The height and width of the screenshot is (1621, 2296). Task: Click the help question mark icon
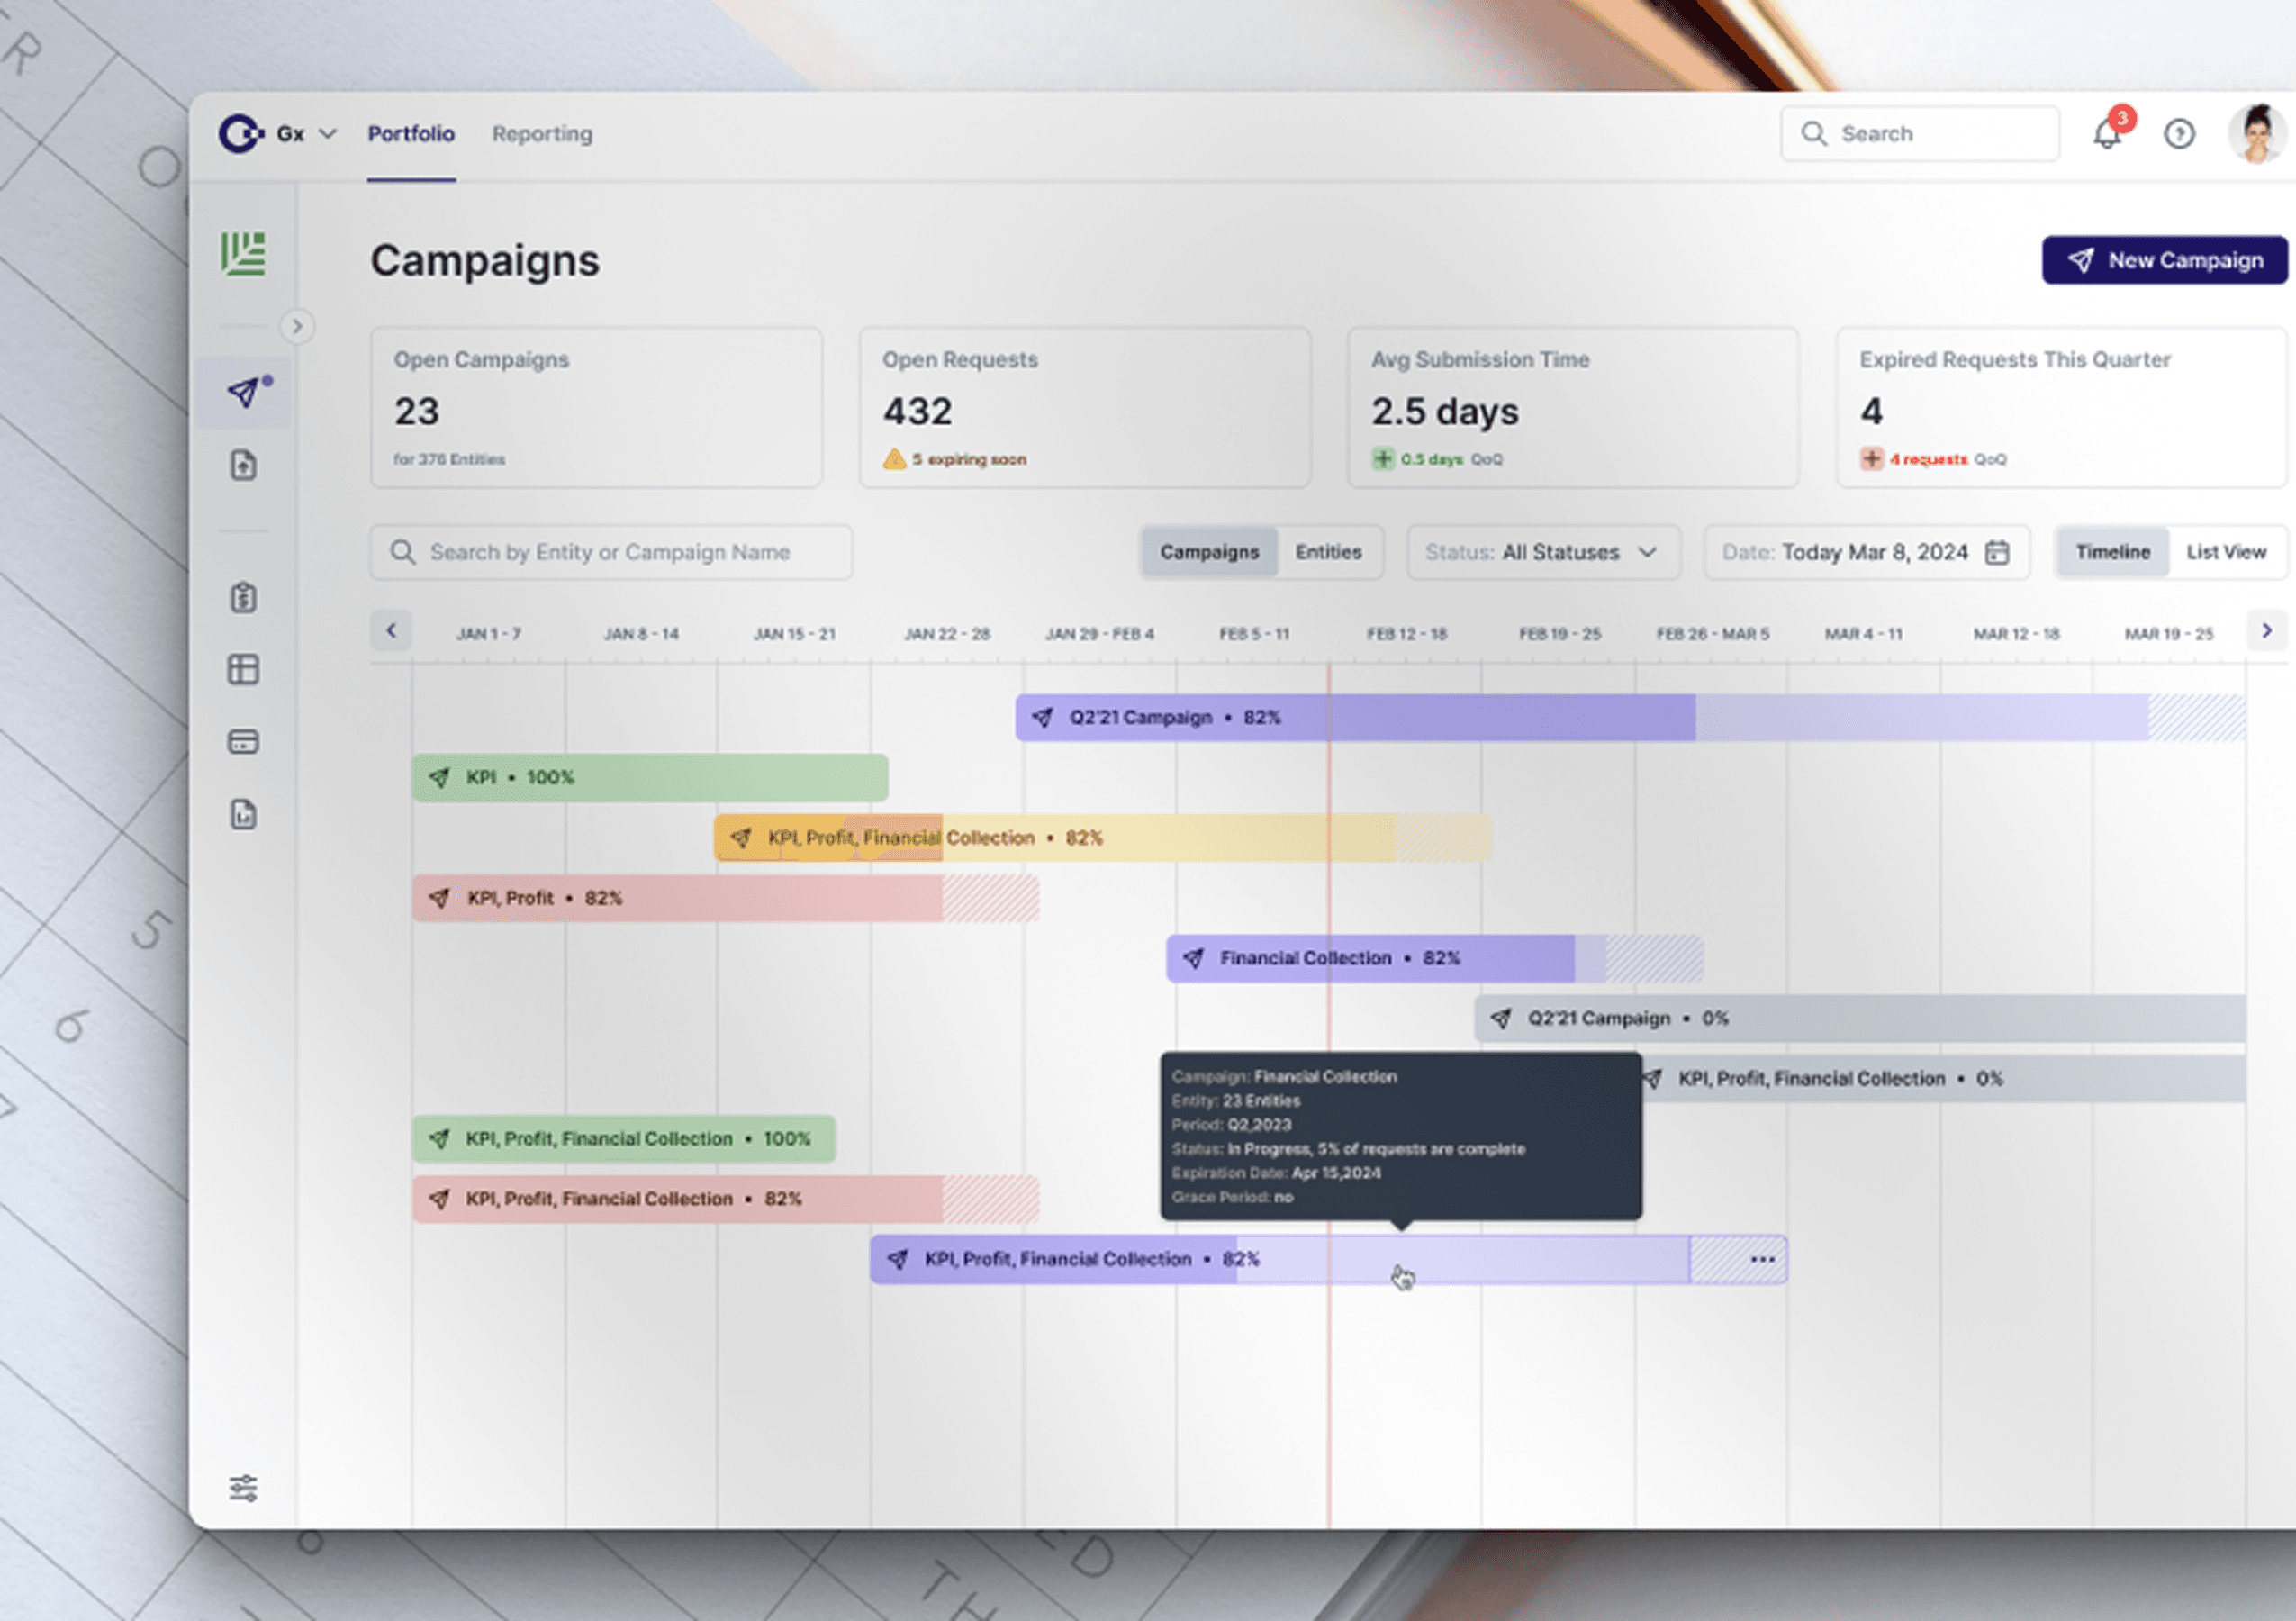tap(2179, 134)
